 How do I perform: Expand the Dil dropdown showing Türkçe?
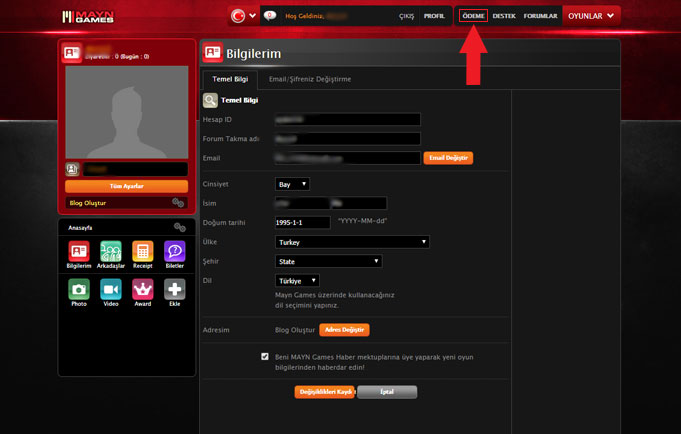(297, 281)
